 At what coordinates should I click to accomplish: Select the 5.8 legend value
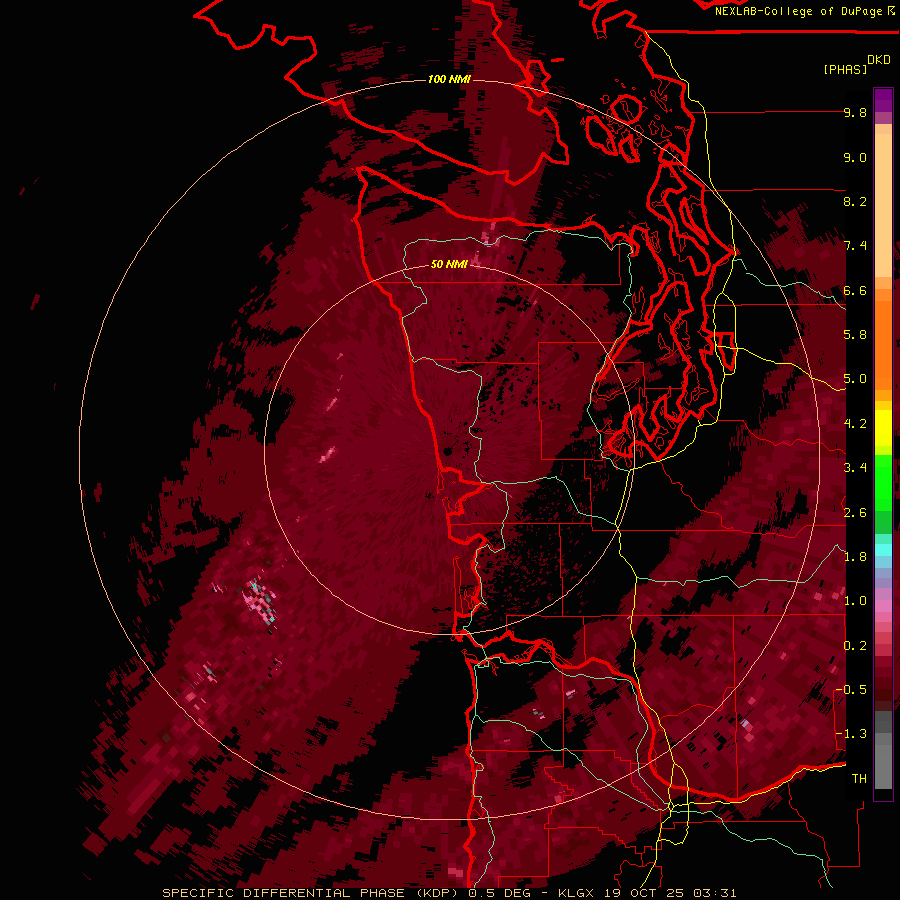point(855,335)
